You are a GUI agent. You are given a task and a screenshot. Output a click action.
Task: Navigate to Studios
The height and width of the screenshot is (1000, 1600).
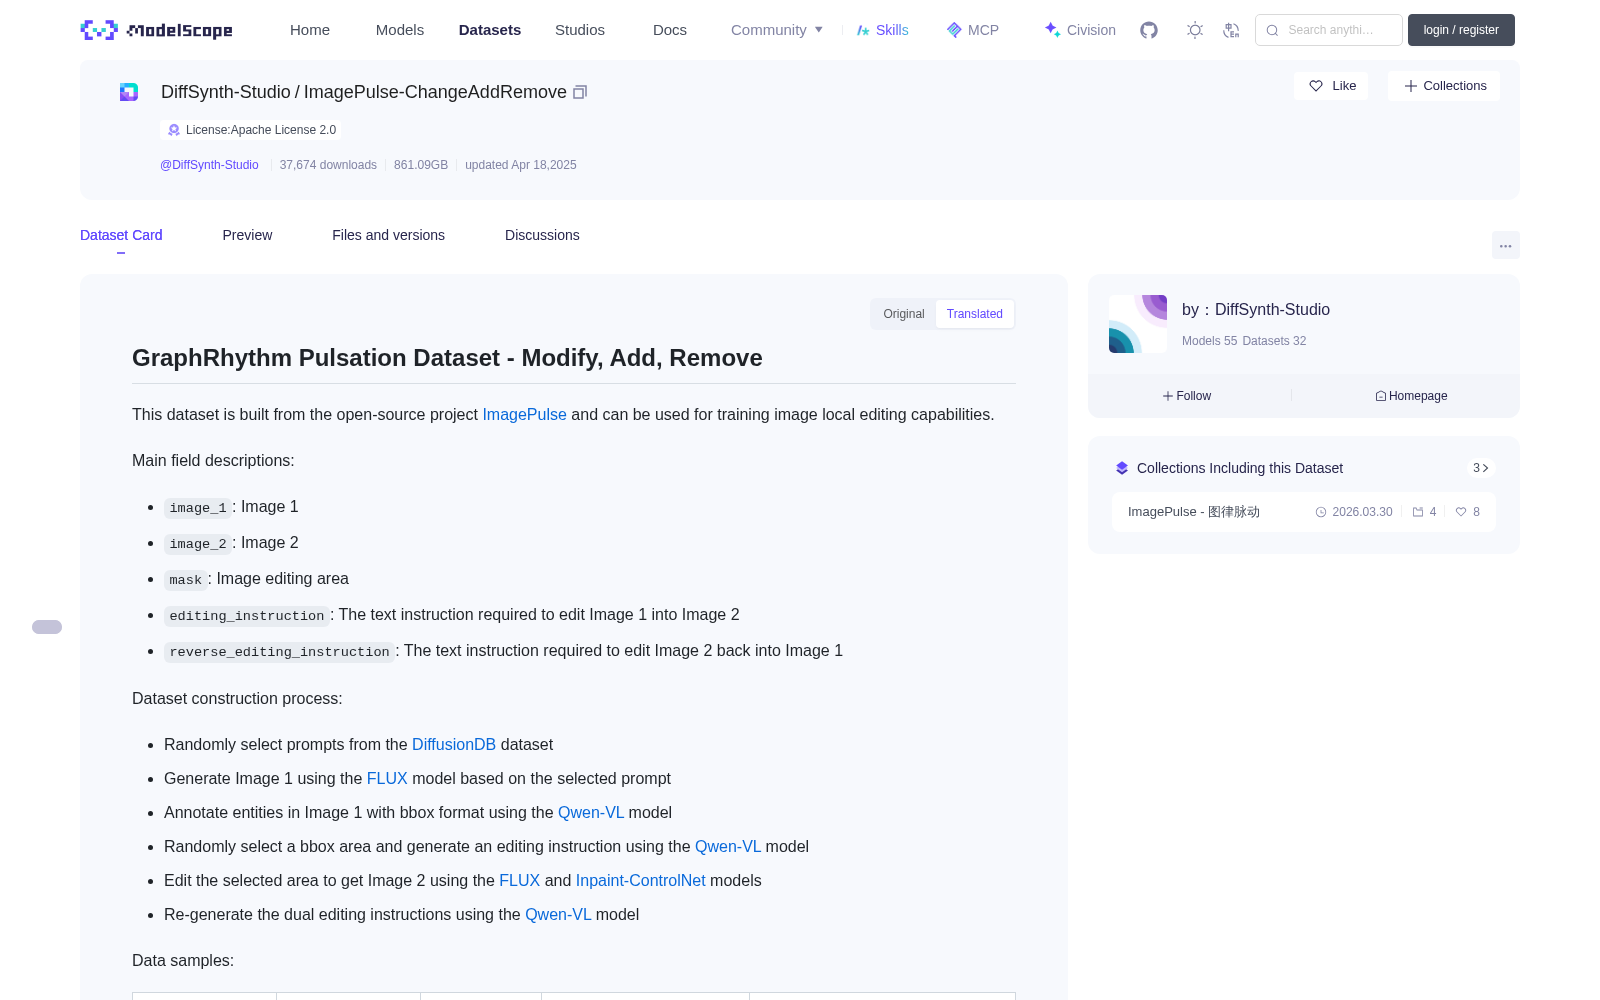[580, 30]
